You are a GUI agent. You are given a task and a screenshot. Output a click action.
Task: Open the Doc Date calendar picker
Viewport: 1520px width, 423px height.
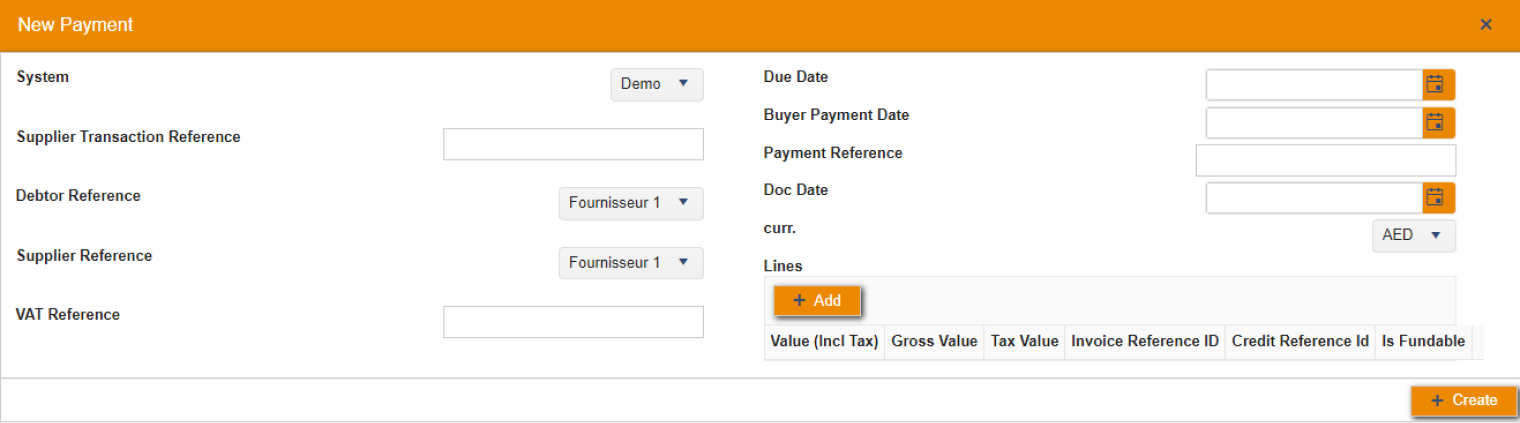(1438, 198)
